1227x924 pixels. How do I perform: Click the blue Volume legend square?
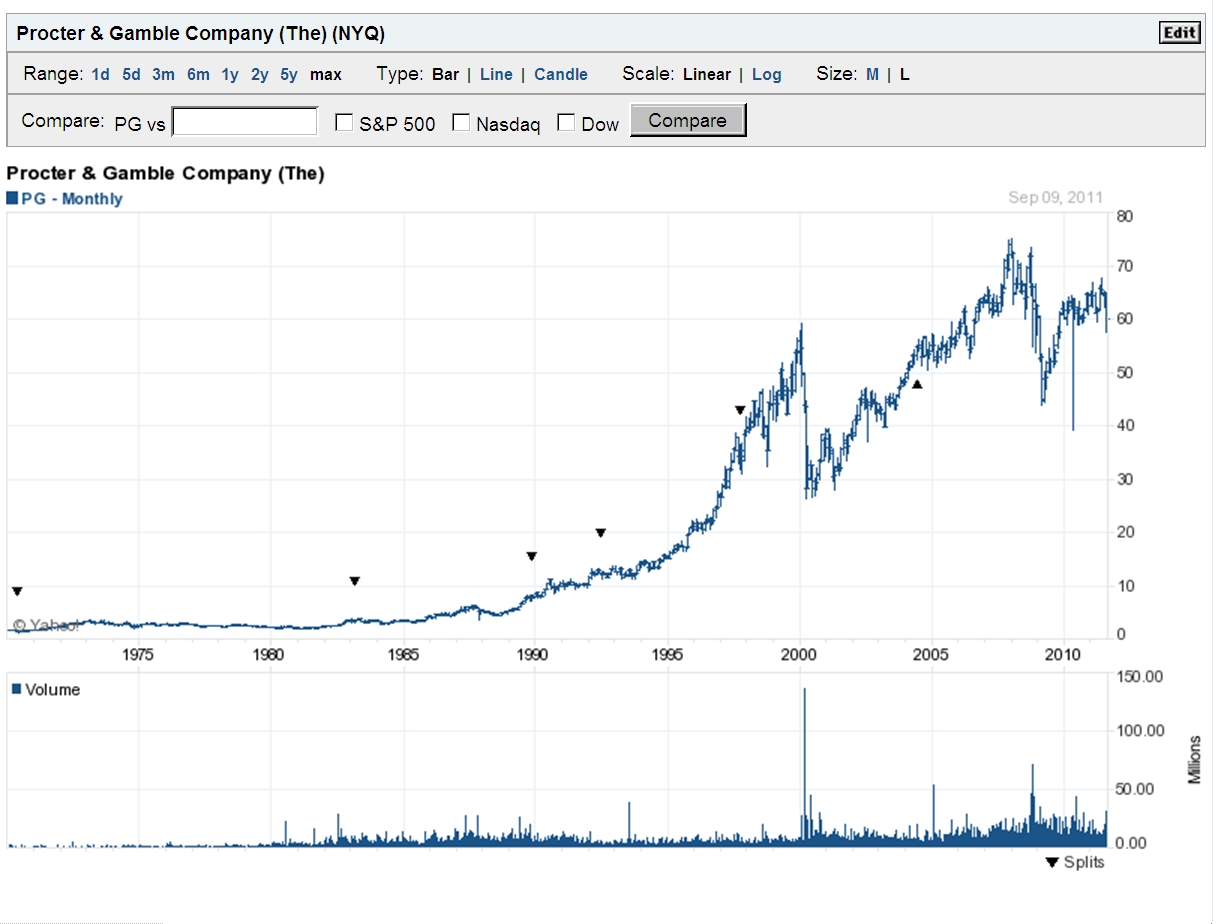click(x=16, y=689)
